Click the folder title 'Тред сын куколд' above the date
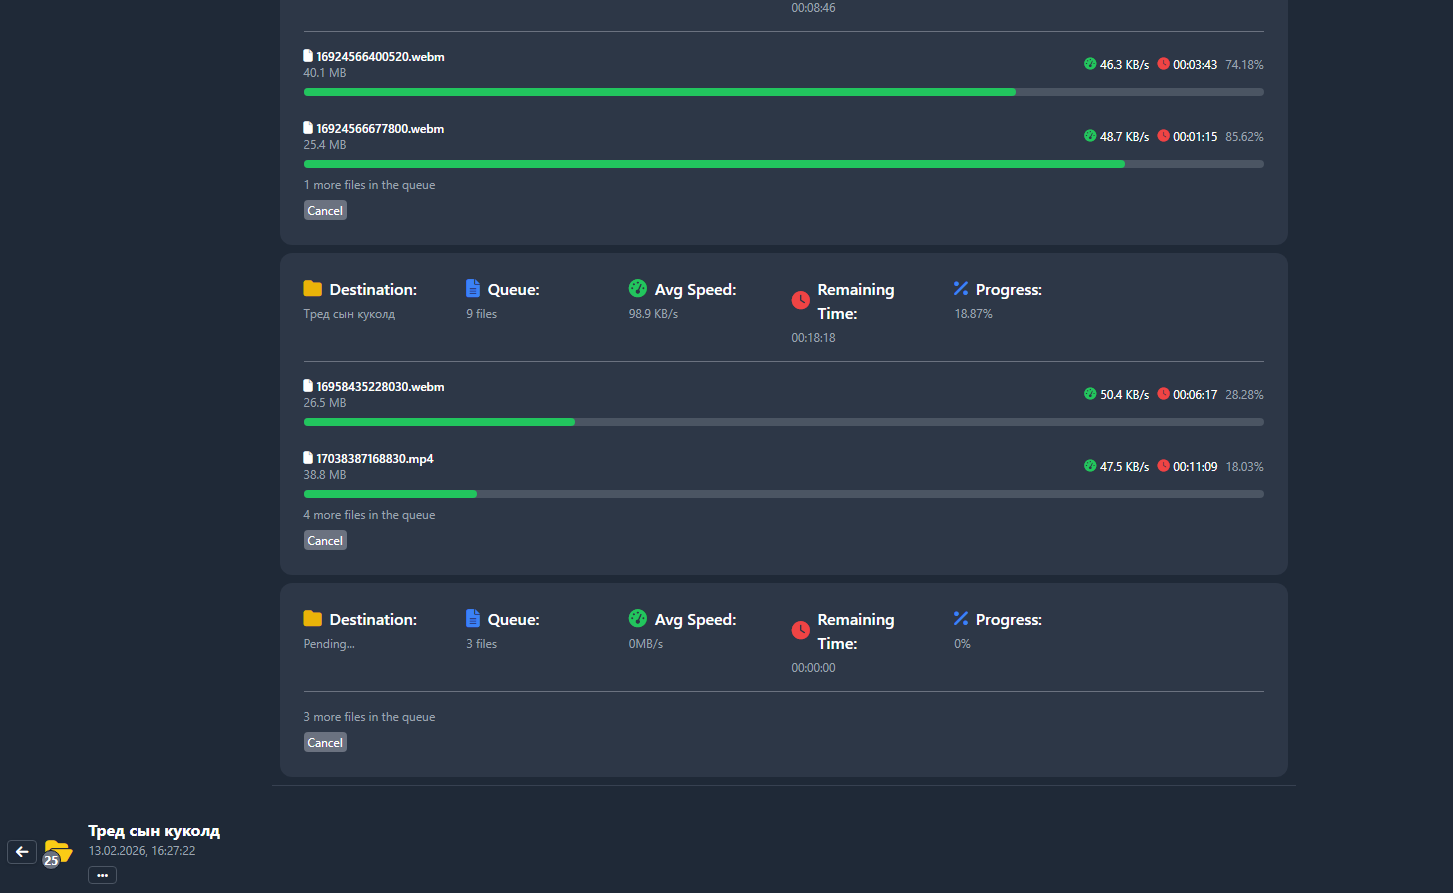1453x893 pixels. 154,831
